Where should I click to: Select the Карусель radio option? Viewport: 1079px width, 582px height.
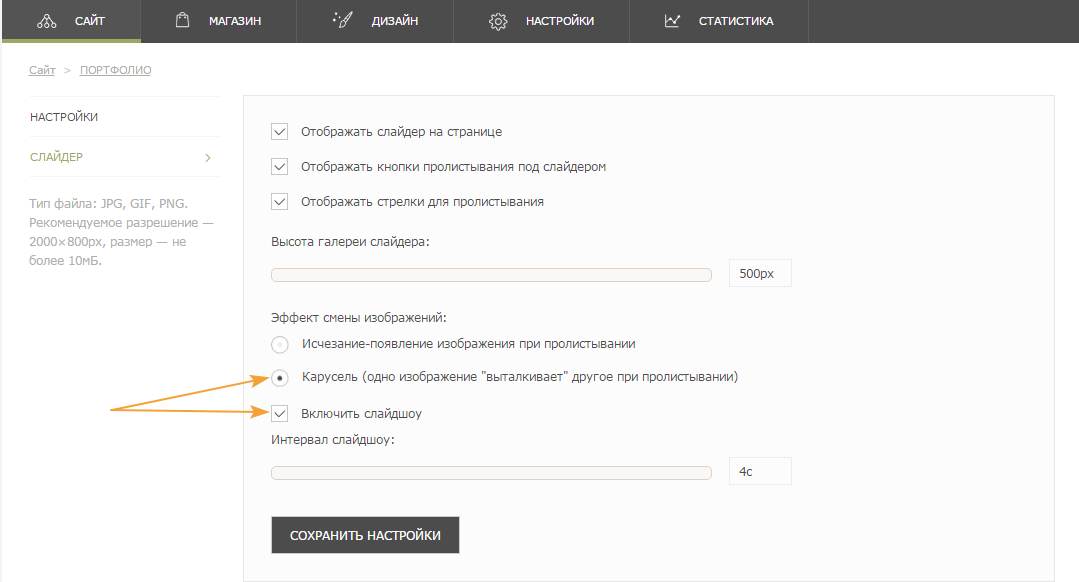coord(279,378)
